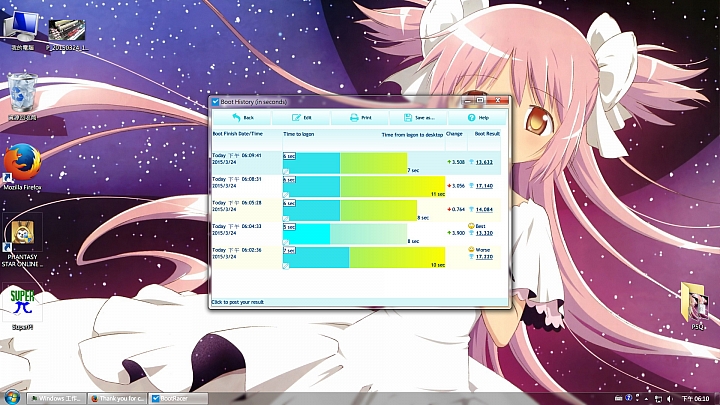Click the volume speaker tray icon
The height and width of the screenshot is (405, 720).
click(x=669, y=399)
